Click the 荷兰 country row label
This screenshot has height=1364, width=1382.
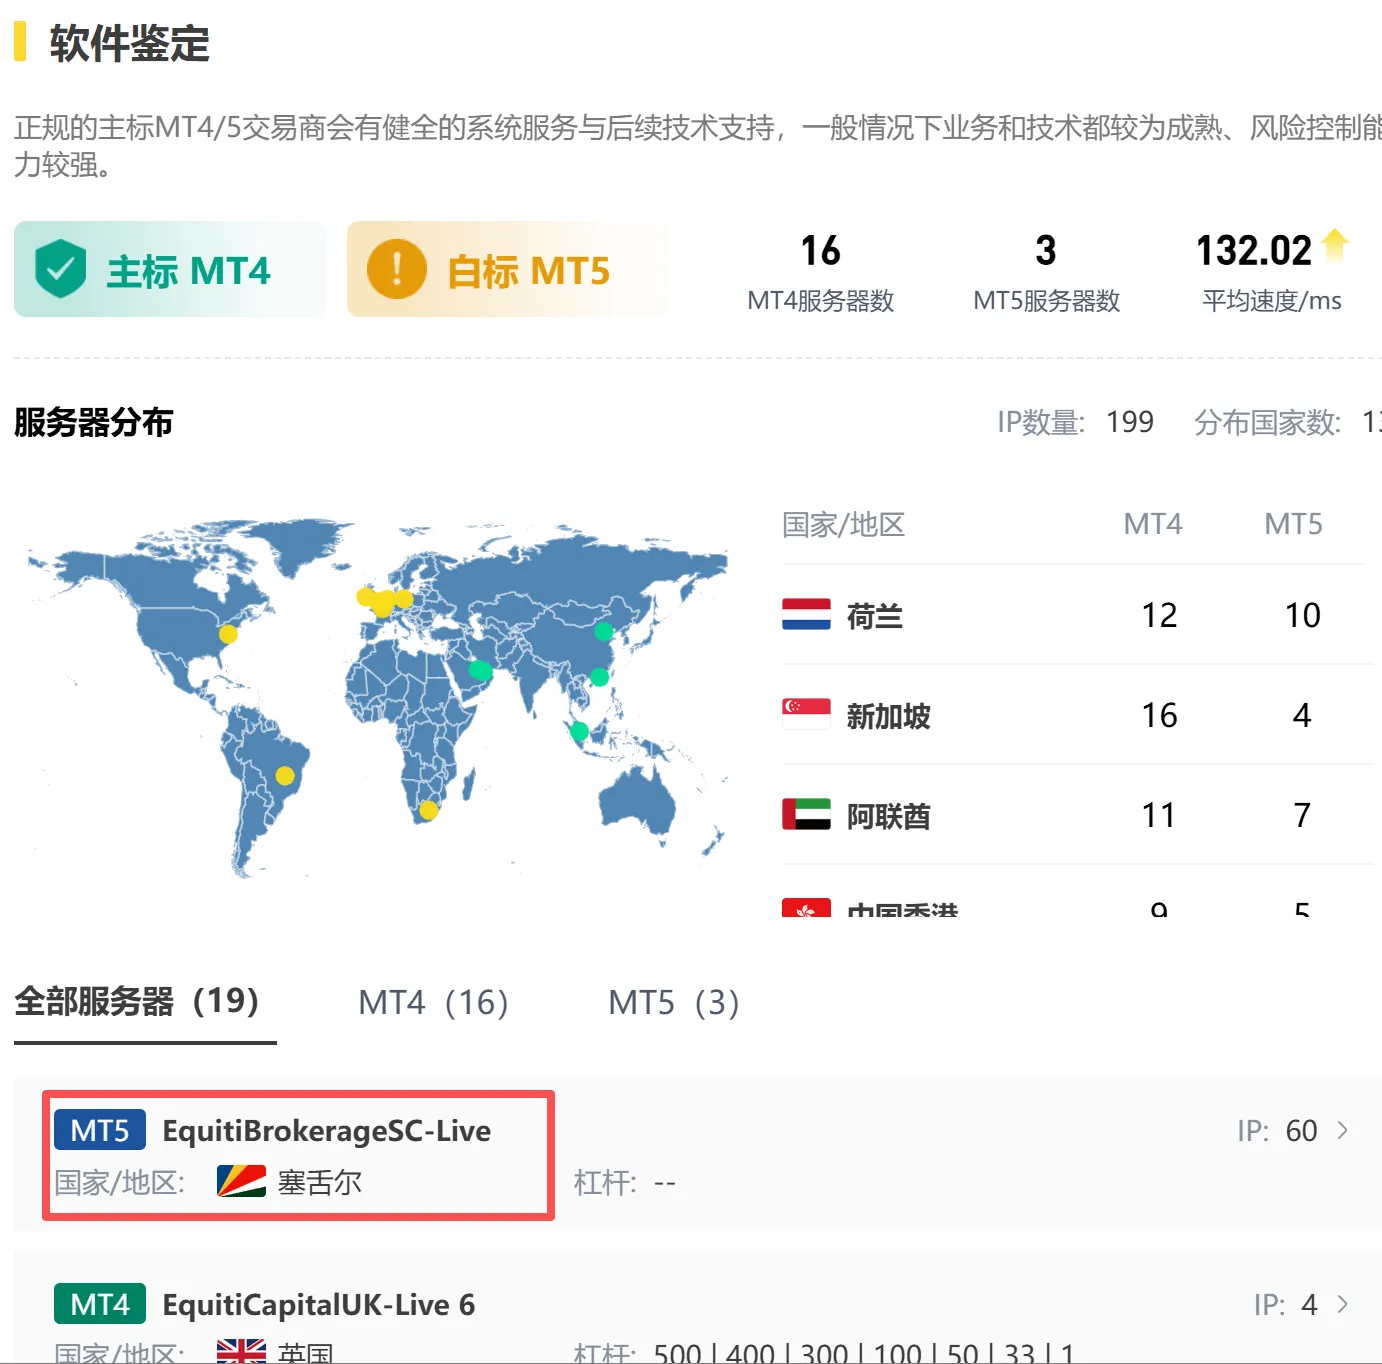(x=874, y=616)
